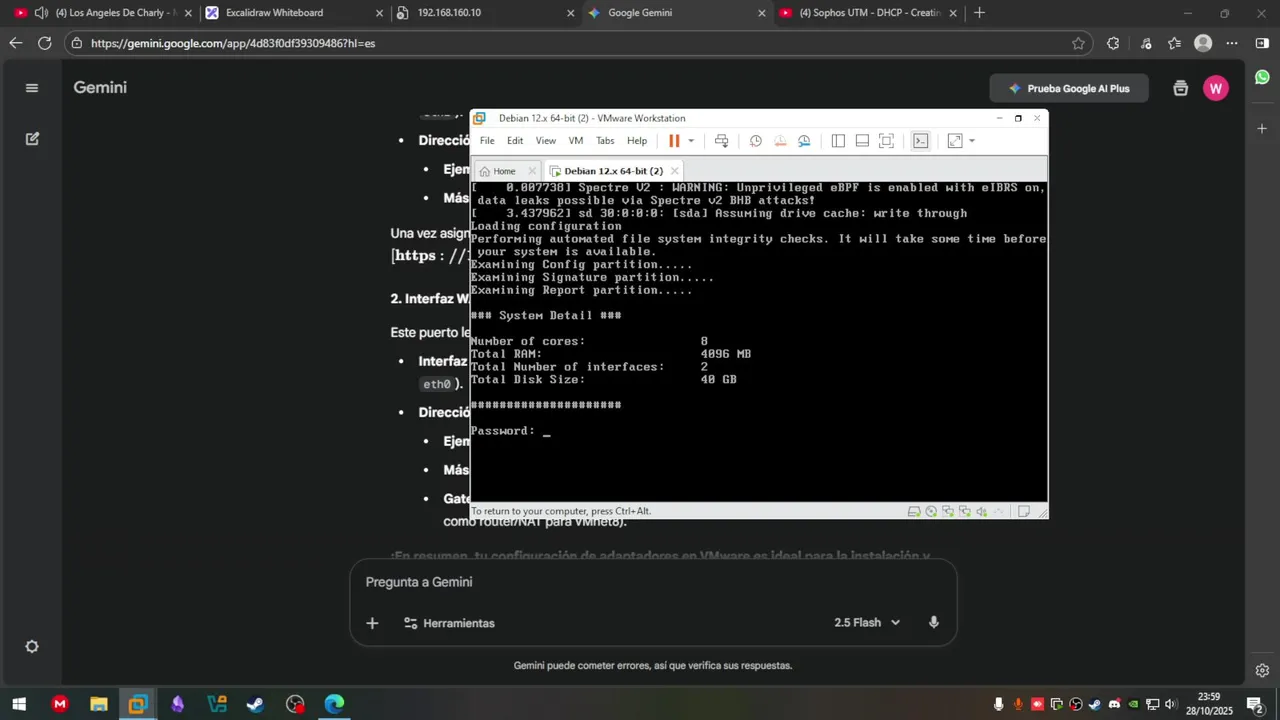Toggle the VMware console view button
1280x720 pixels.
click(921, 141)
